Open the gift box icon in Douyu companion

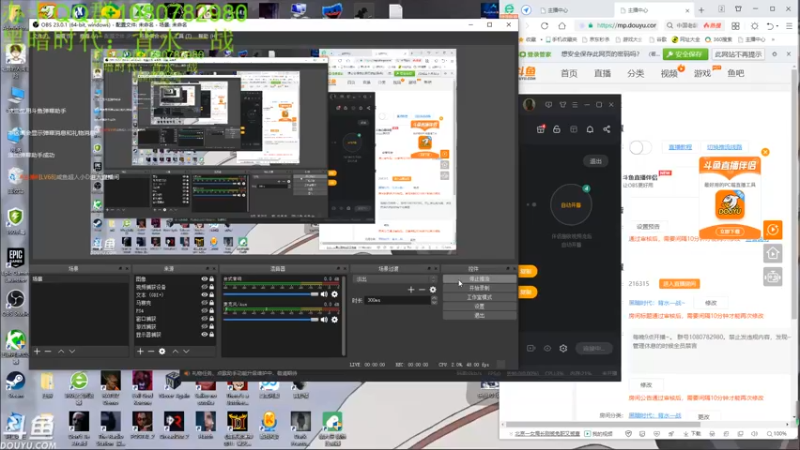point(541,130)
